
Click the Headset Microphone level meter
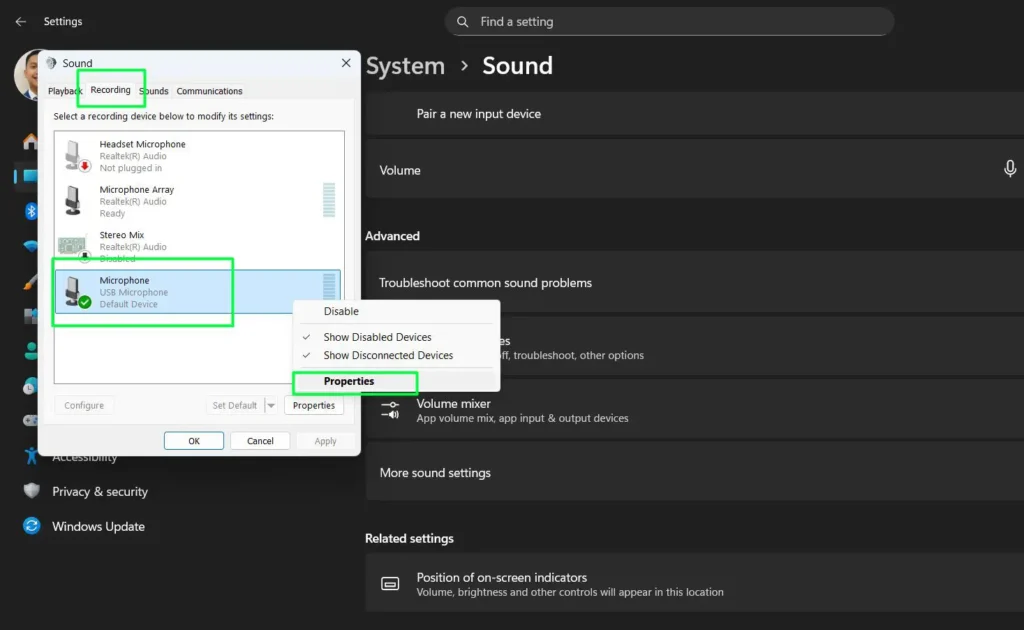coord(328,155)
